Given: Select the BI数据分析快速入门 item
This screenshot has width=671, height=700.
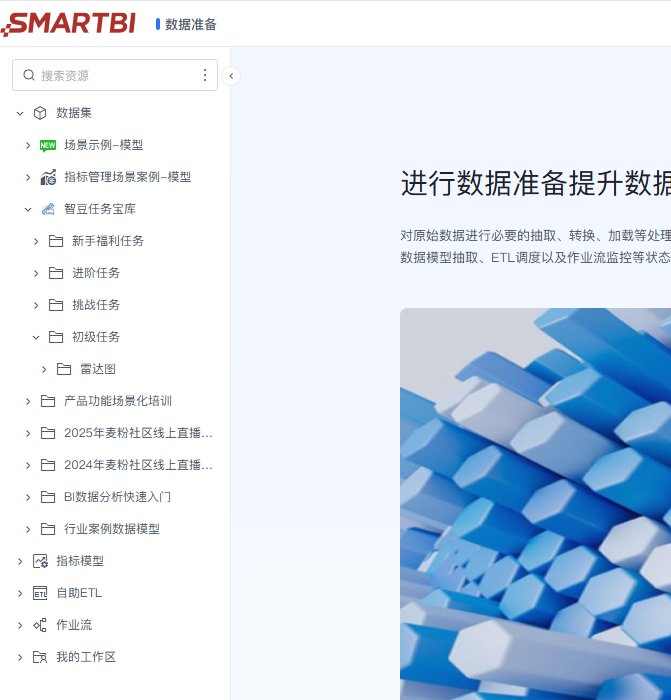Looking at the screenshot, I should coord(115,497).
